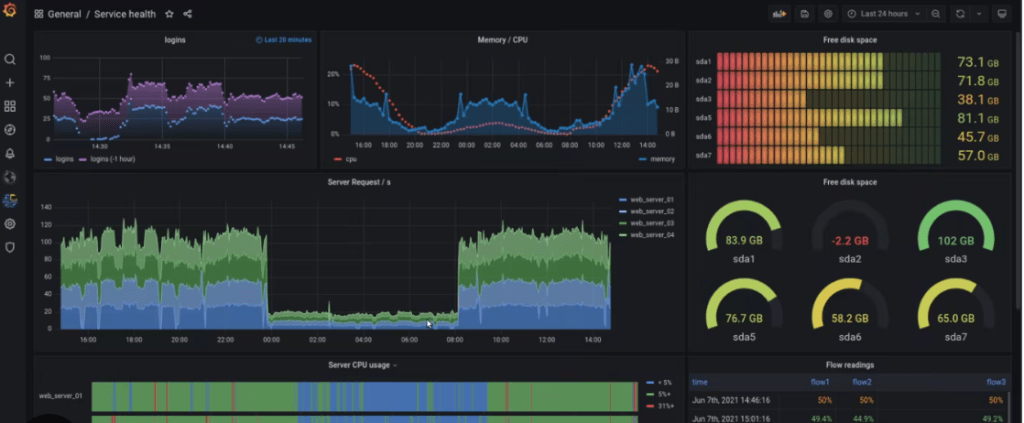Star the Service health dashboard

[169, 14]
